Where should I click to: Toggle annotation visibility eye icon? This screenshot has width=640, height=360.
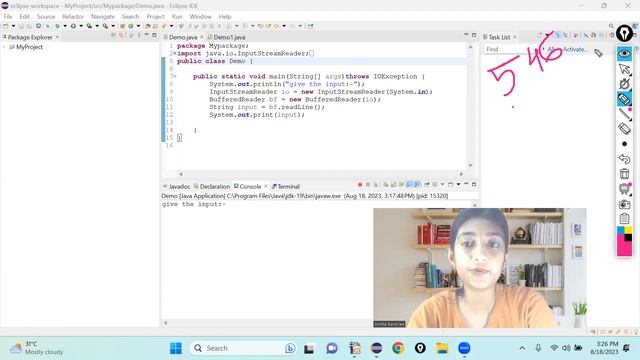[x=624, y=53]
